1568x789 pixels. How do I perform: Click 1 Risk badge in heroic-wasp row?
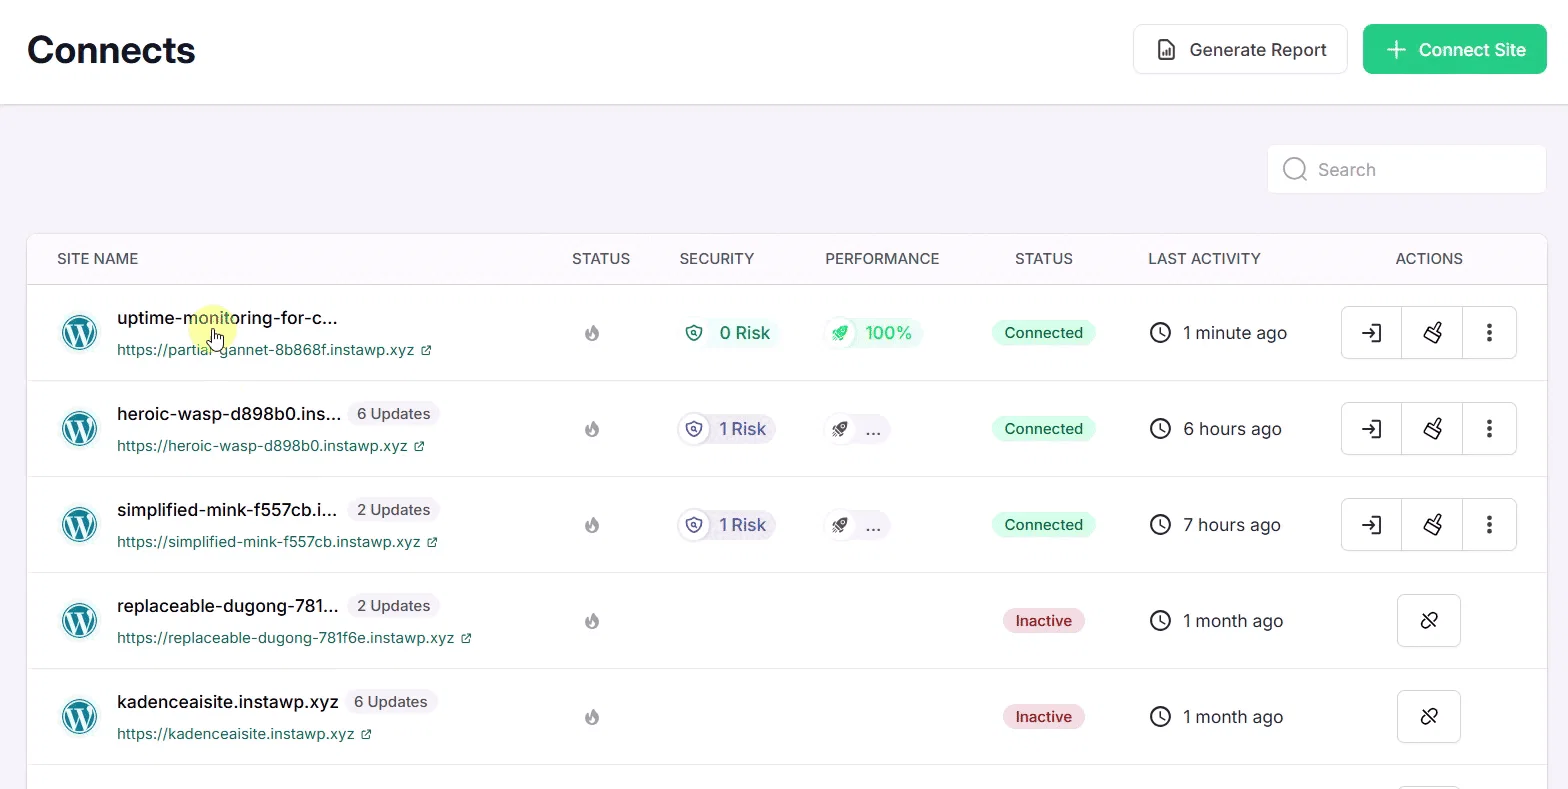pyautogui.click(x=727, y=429)
